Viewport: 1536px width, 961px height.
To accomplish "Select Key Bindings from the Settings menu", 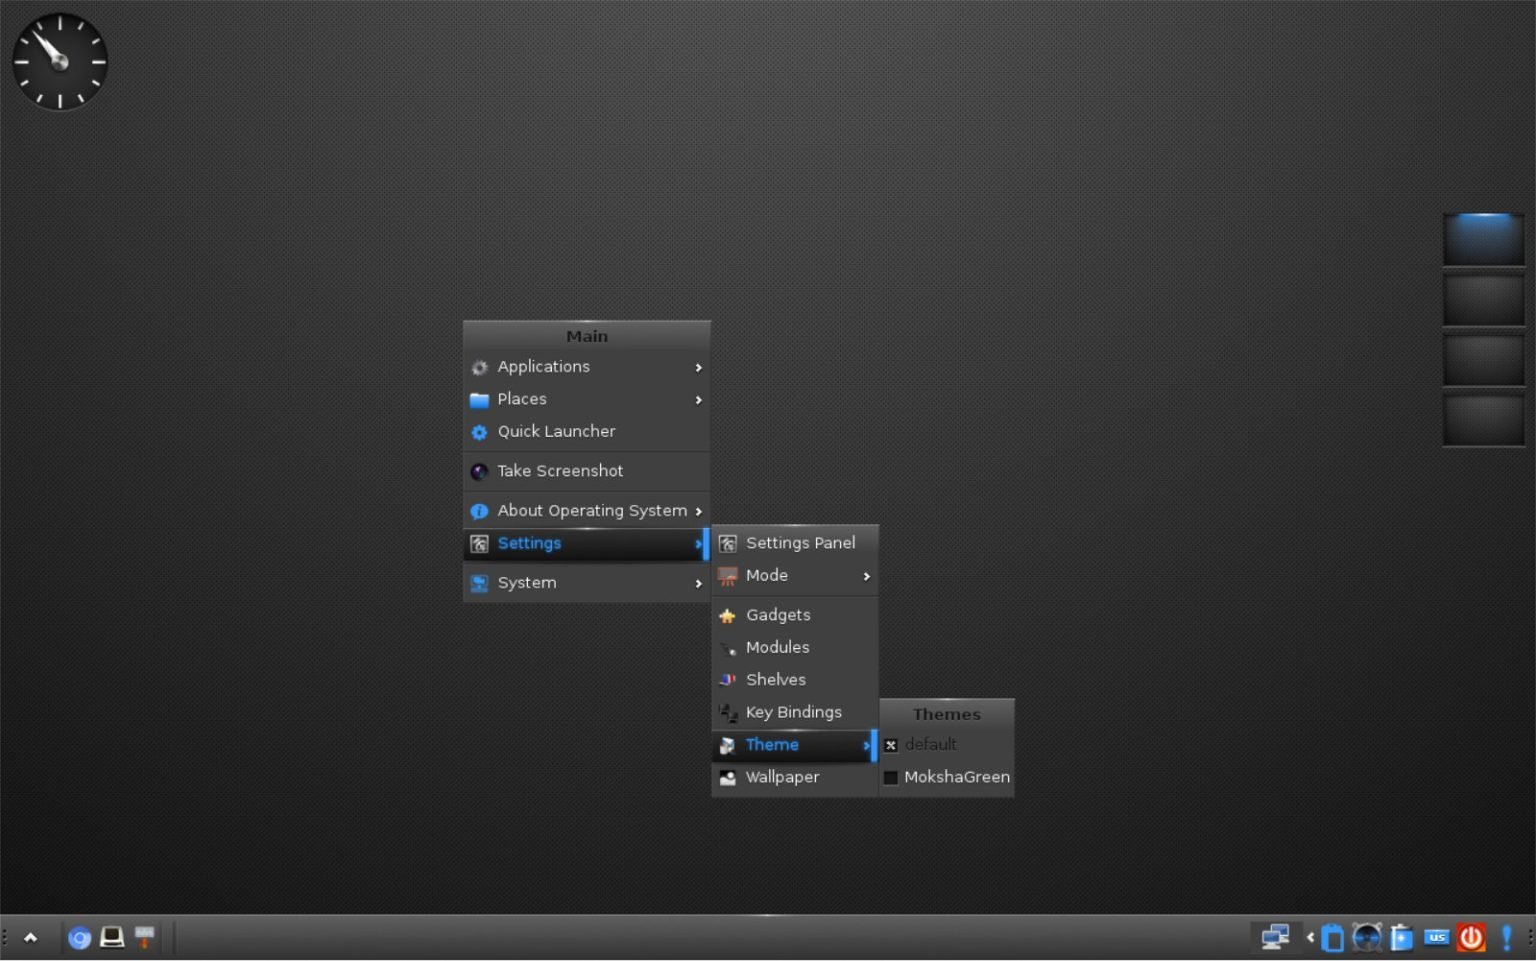I will tap(793, 712).
